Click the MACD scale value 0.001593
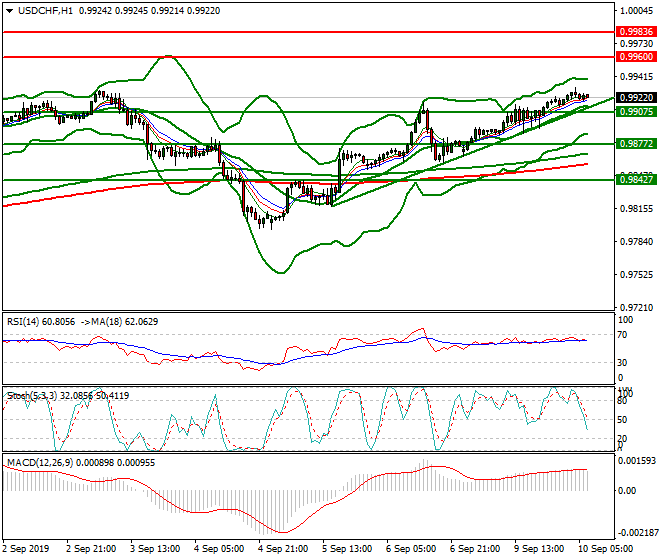This screenshot has height=560, width=660. coord(636,461)
